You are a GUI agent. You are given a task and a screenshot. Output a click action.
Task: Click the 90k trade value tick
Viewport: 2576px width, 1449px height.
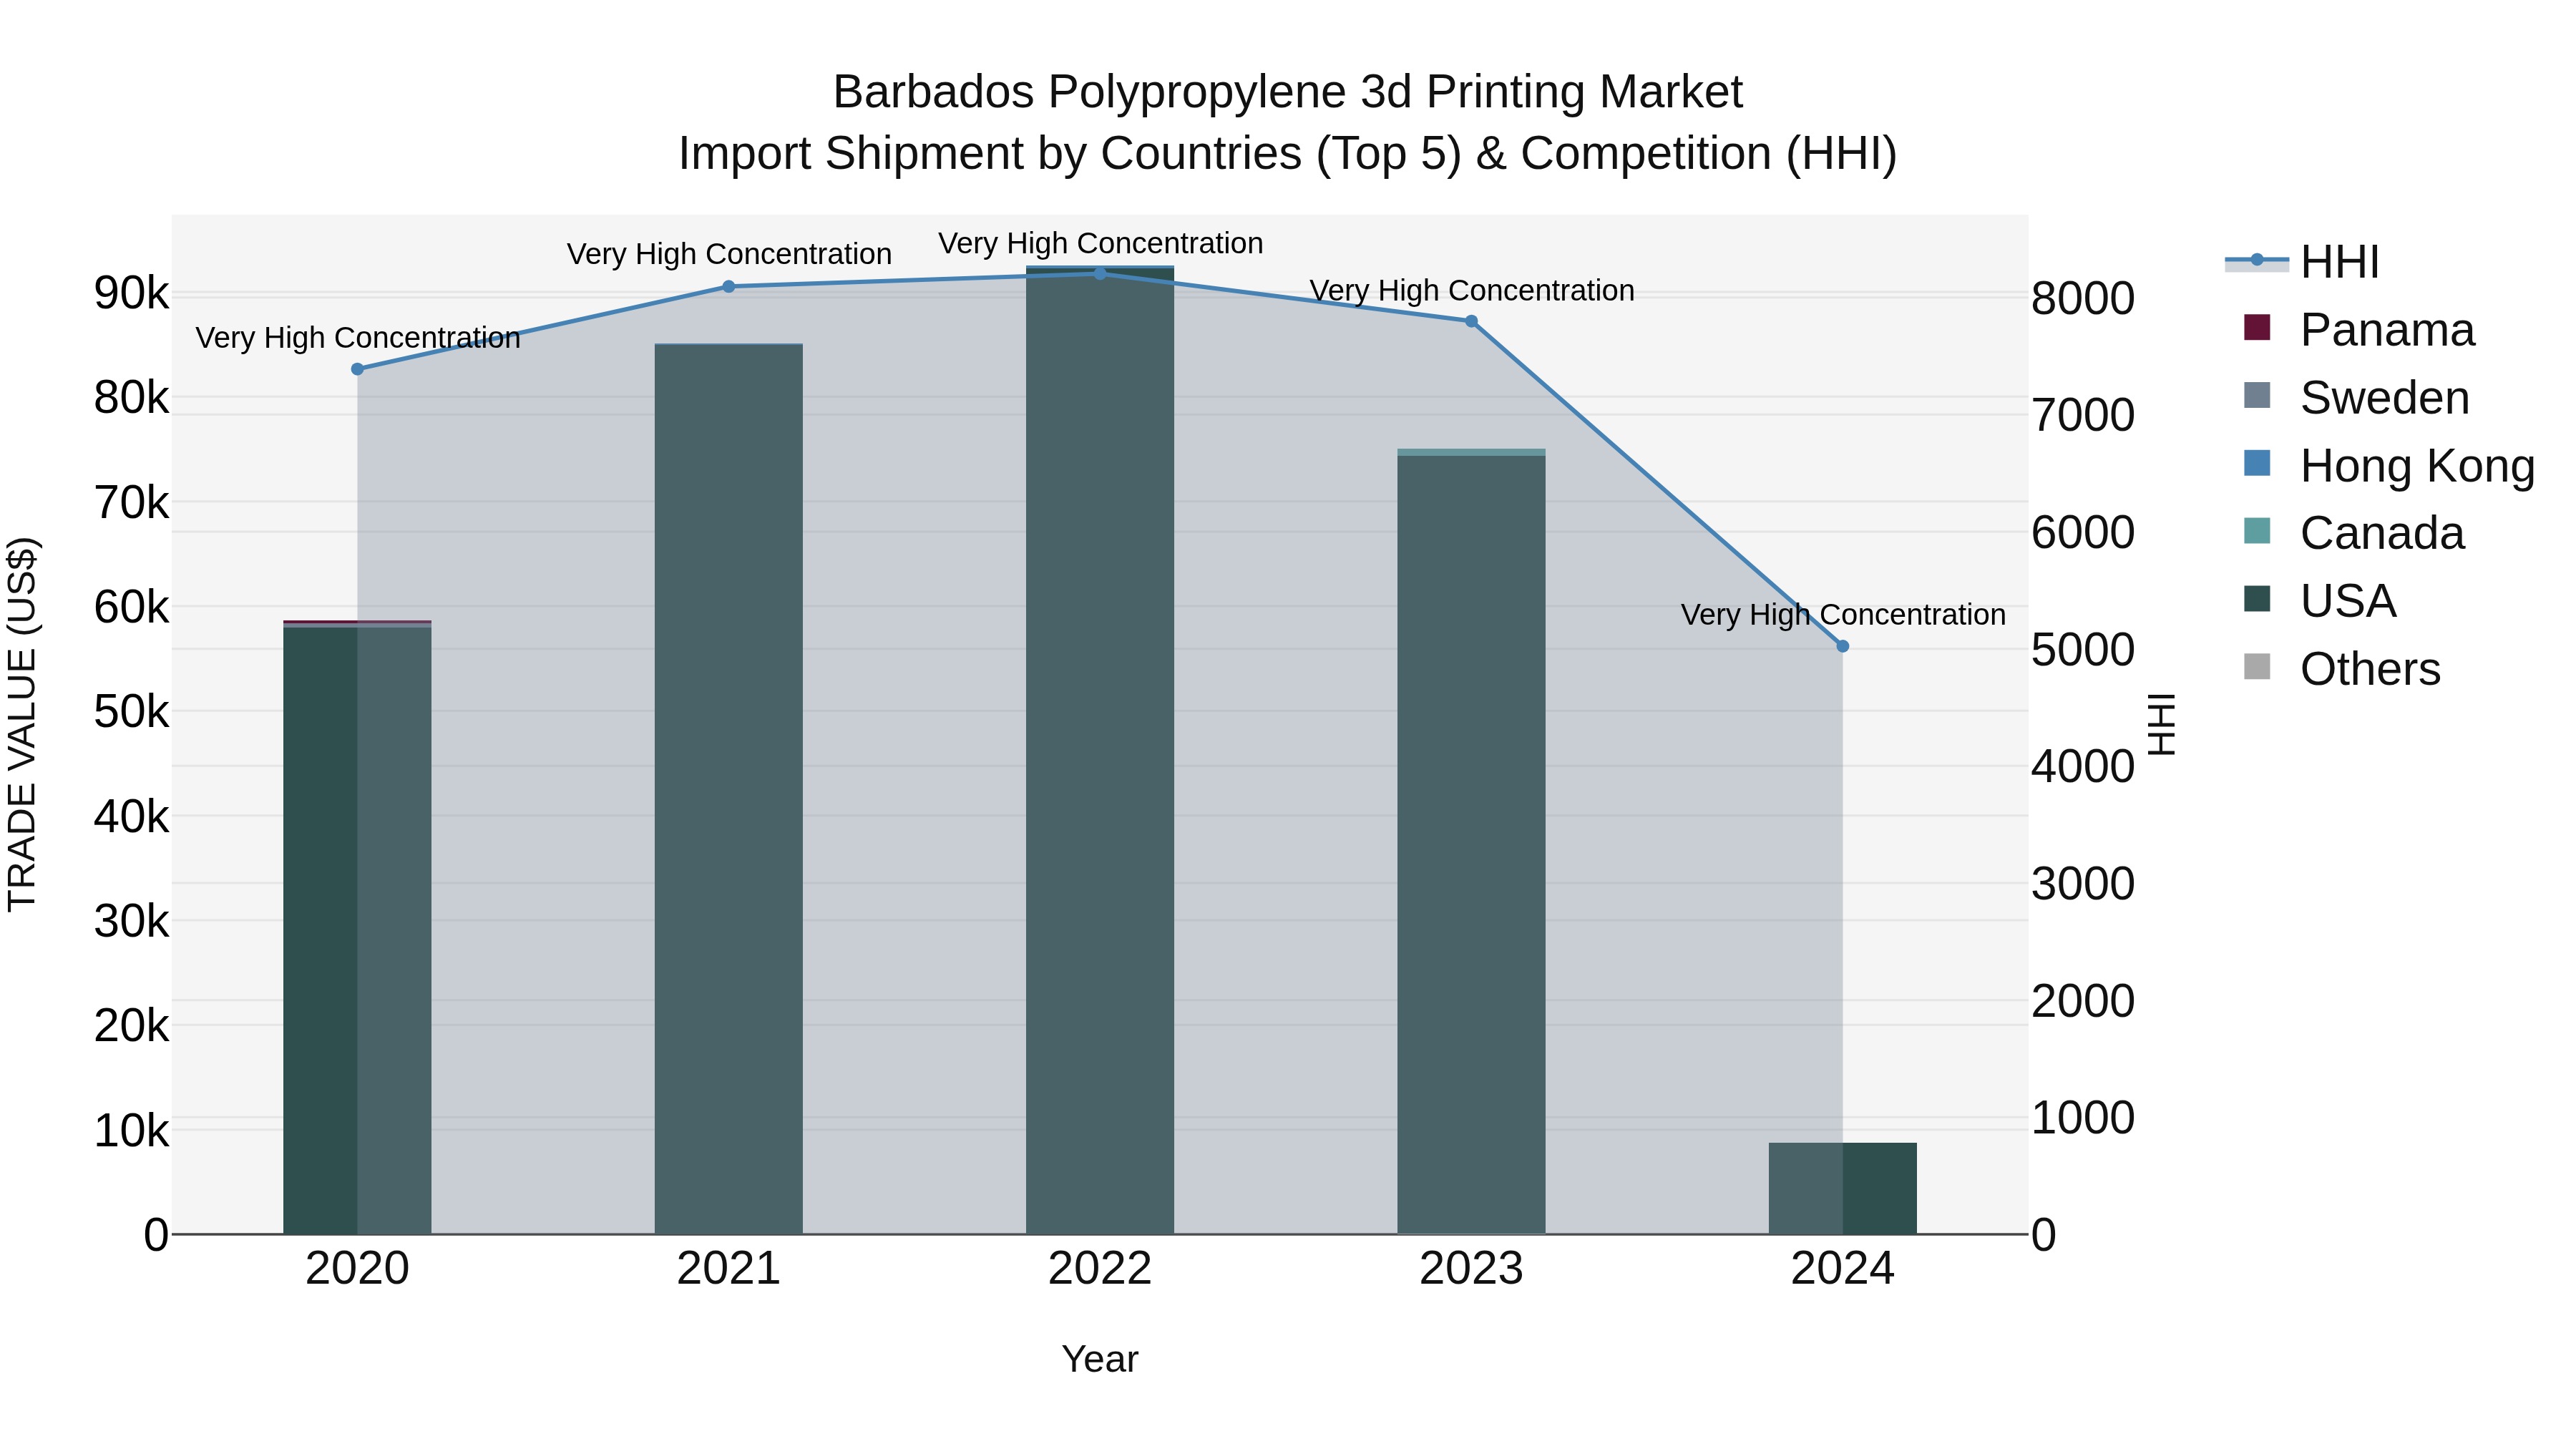point(131,293)
